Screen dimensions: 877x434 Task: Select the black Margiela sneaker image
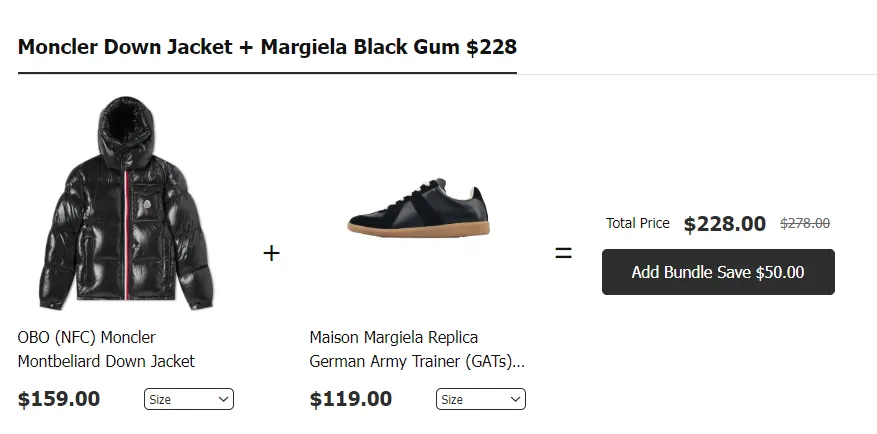click(x=418, y=212)
